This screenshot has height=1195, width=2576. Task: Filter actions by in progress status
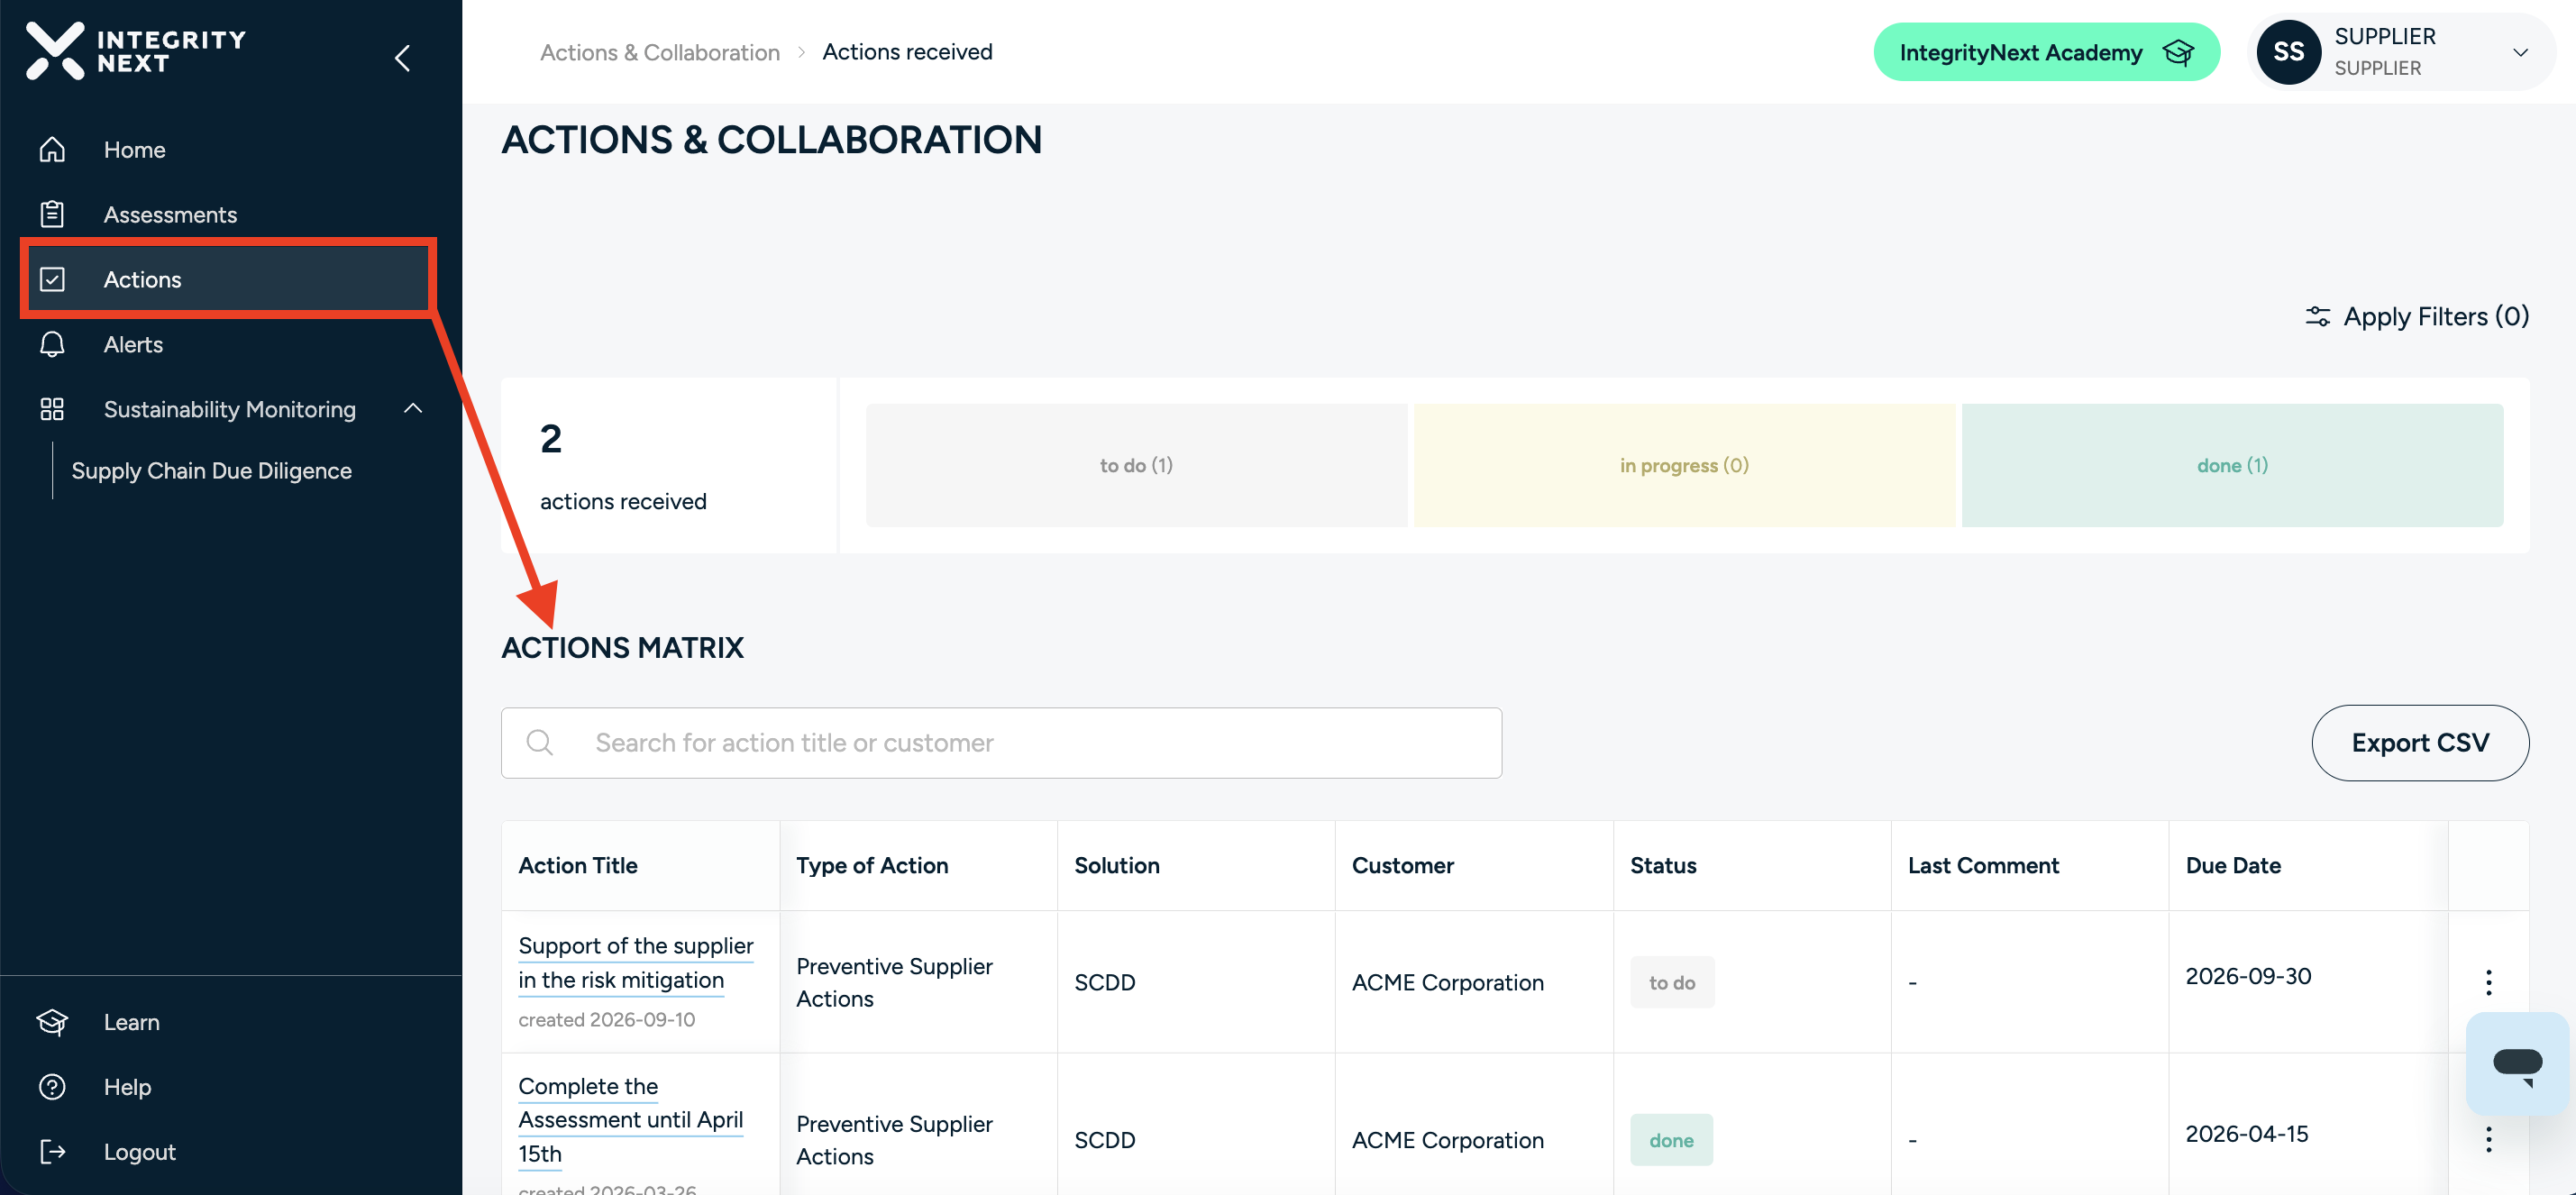pyautogui.click(x=1684, y=465)
